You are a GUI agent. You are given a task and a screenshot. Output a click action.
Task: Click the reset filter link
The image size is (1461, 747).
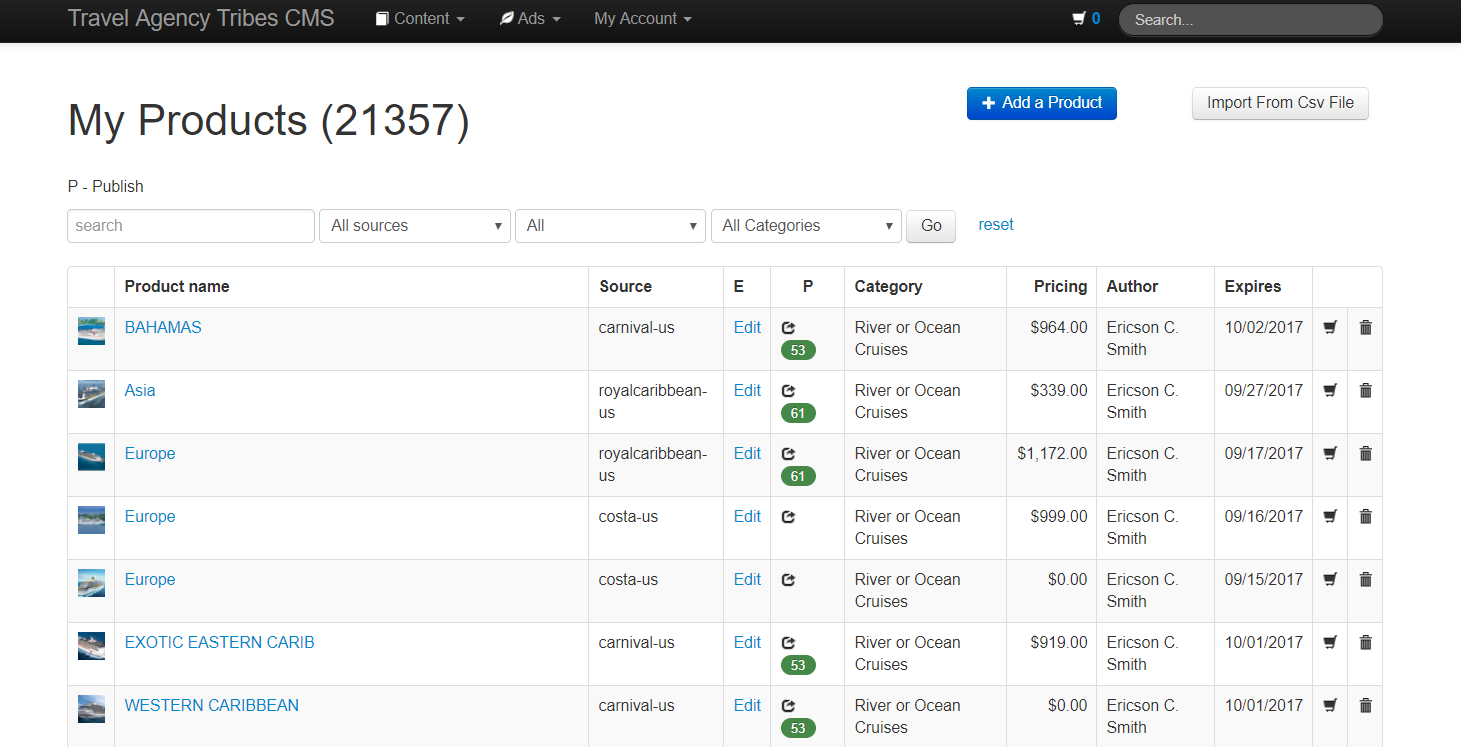pyautogui.click(x=995, y=225)
